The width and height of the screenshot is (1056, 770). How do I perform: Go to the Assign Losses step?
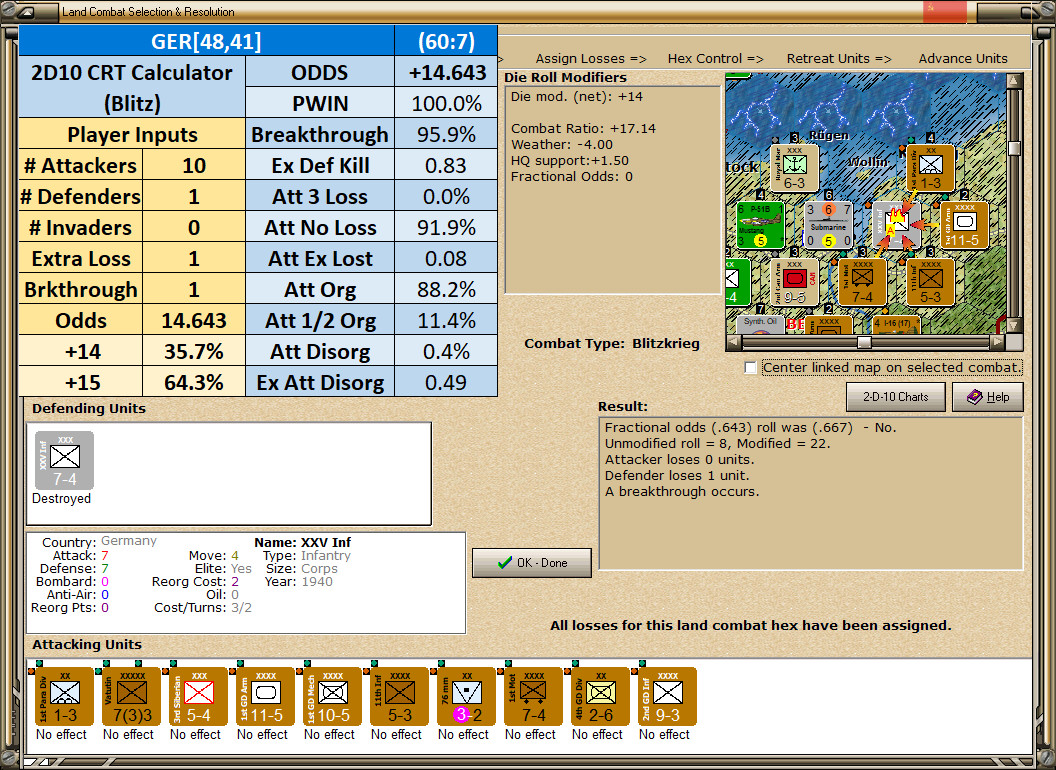pos(591,59)
